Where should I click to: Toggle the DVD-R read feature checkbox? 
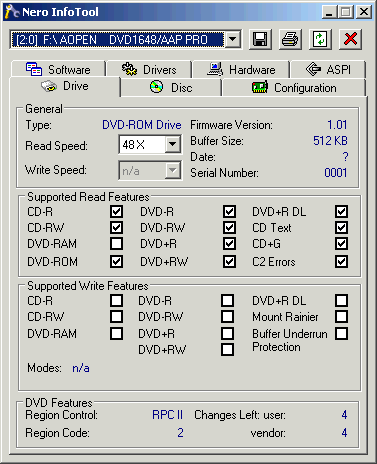[x=229, y=211]
